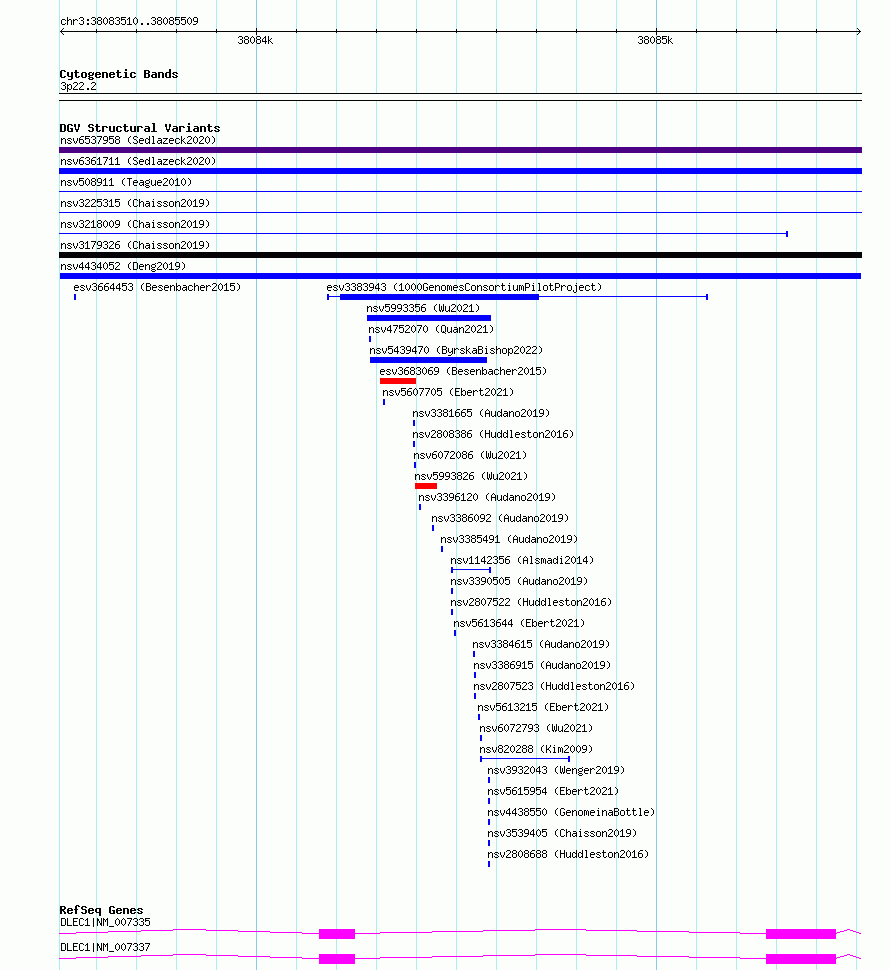Select the chr3:38083510..38085509 region label

[x=129, y=22]
